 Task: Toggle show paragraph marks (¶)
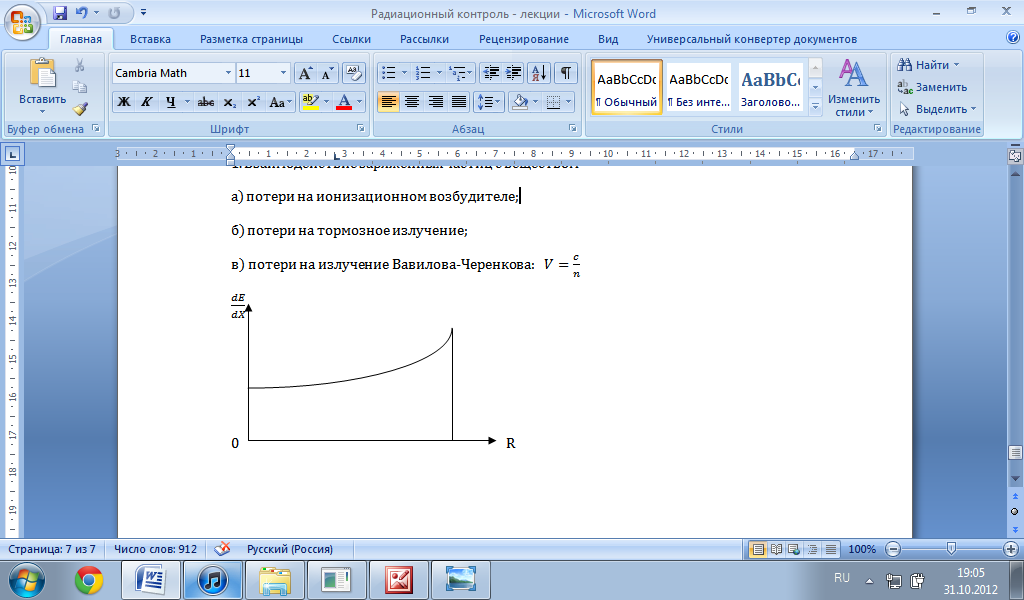point(566,72)
